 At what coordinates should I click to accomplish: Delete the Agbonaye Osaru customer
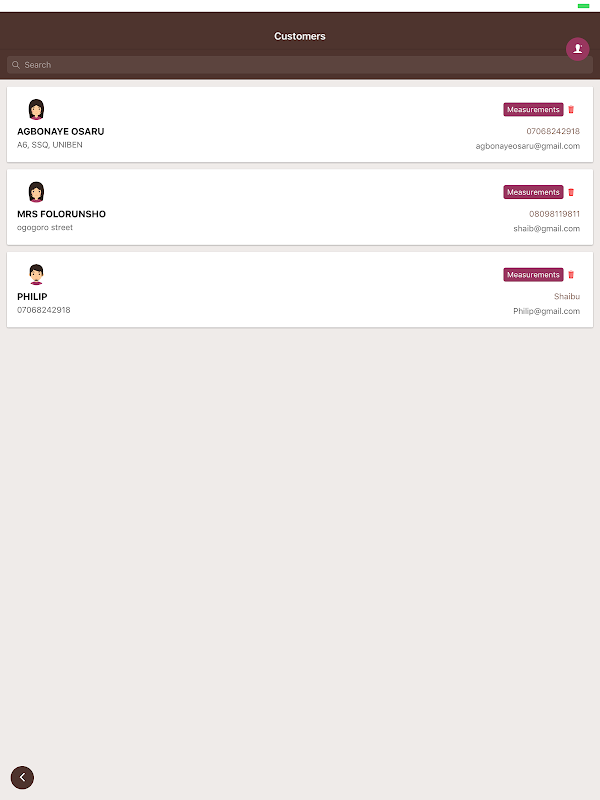click(571, 110)
